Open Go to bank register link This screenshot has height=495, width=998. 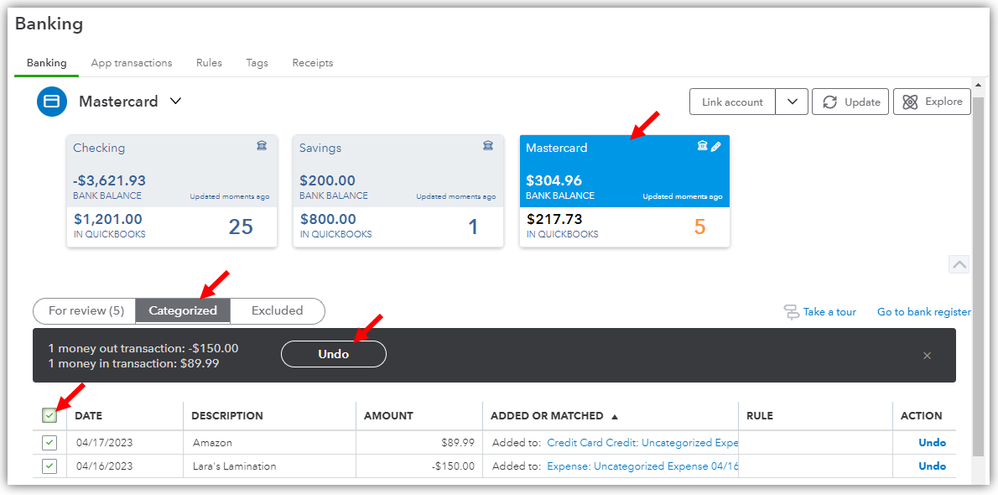[x=924, y=312]
